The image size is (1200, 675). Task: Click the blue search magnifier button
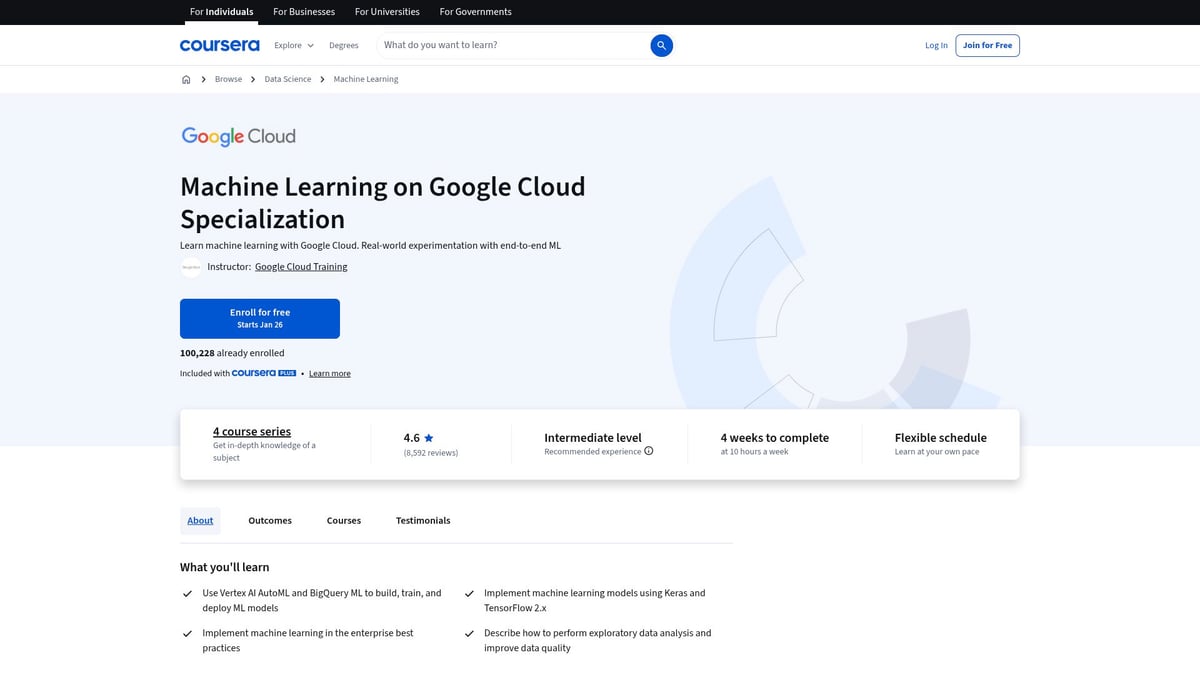pos(661,45)
